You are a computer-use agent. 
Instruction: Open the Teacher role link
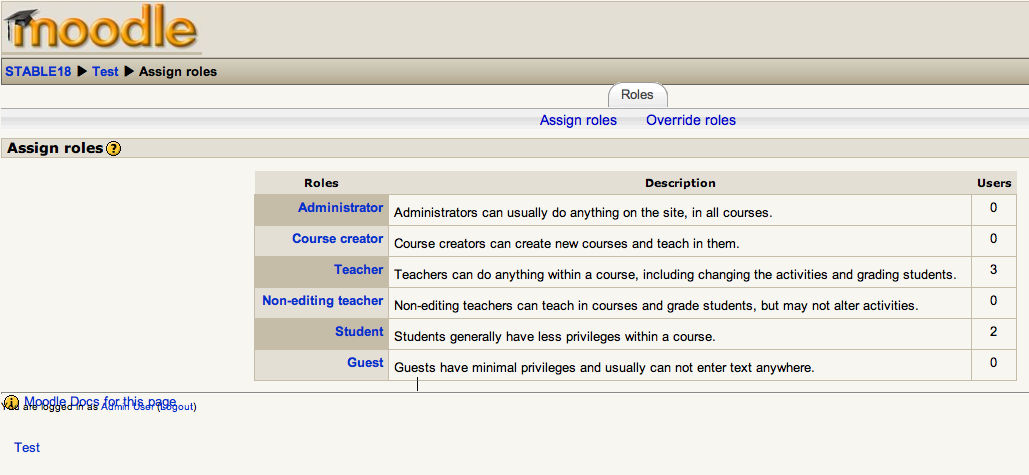(359, 269)
